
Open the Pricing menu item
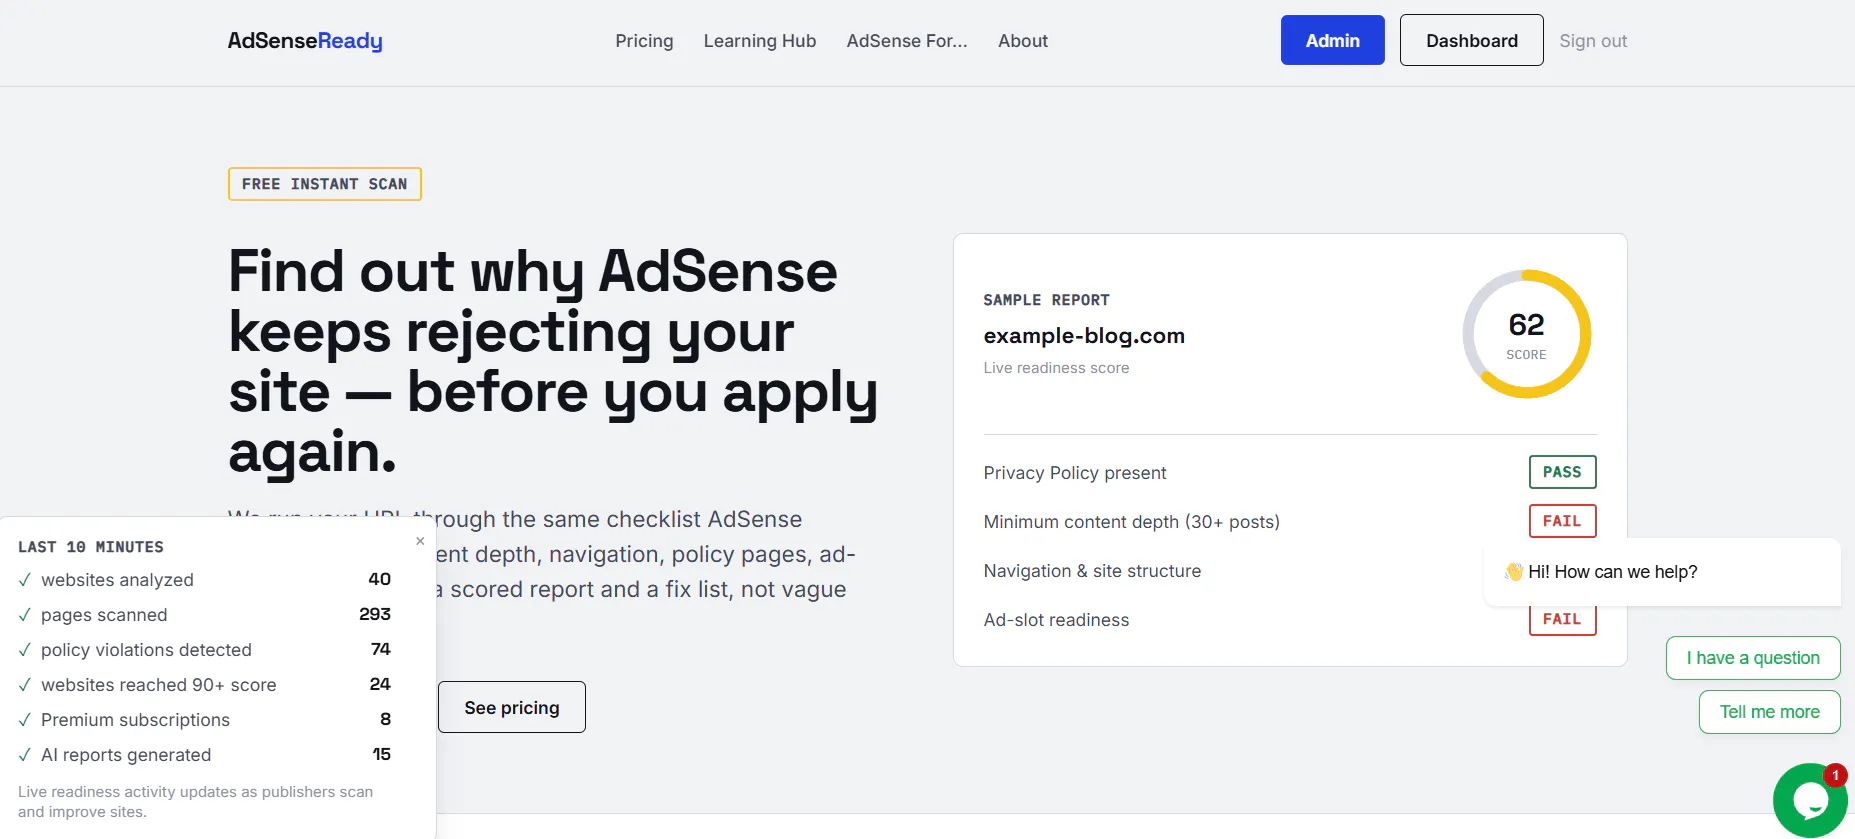coord(644,41)
